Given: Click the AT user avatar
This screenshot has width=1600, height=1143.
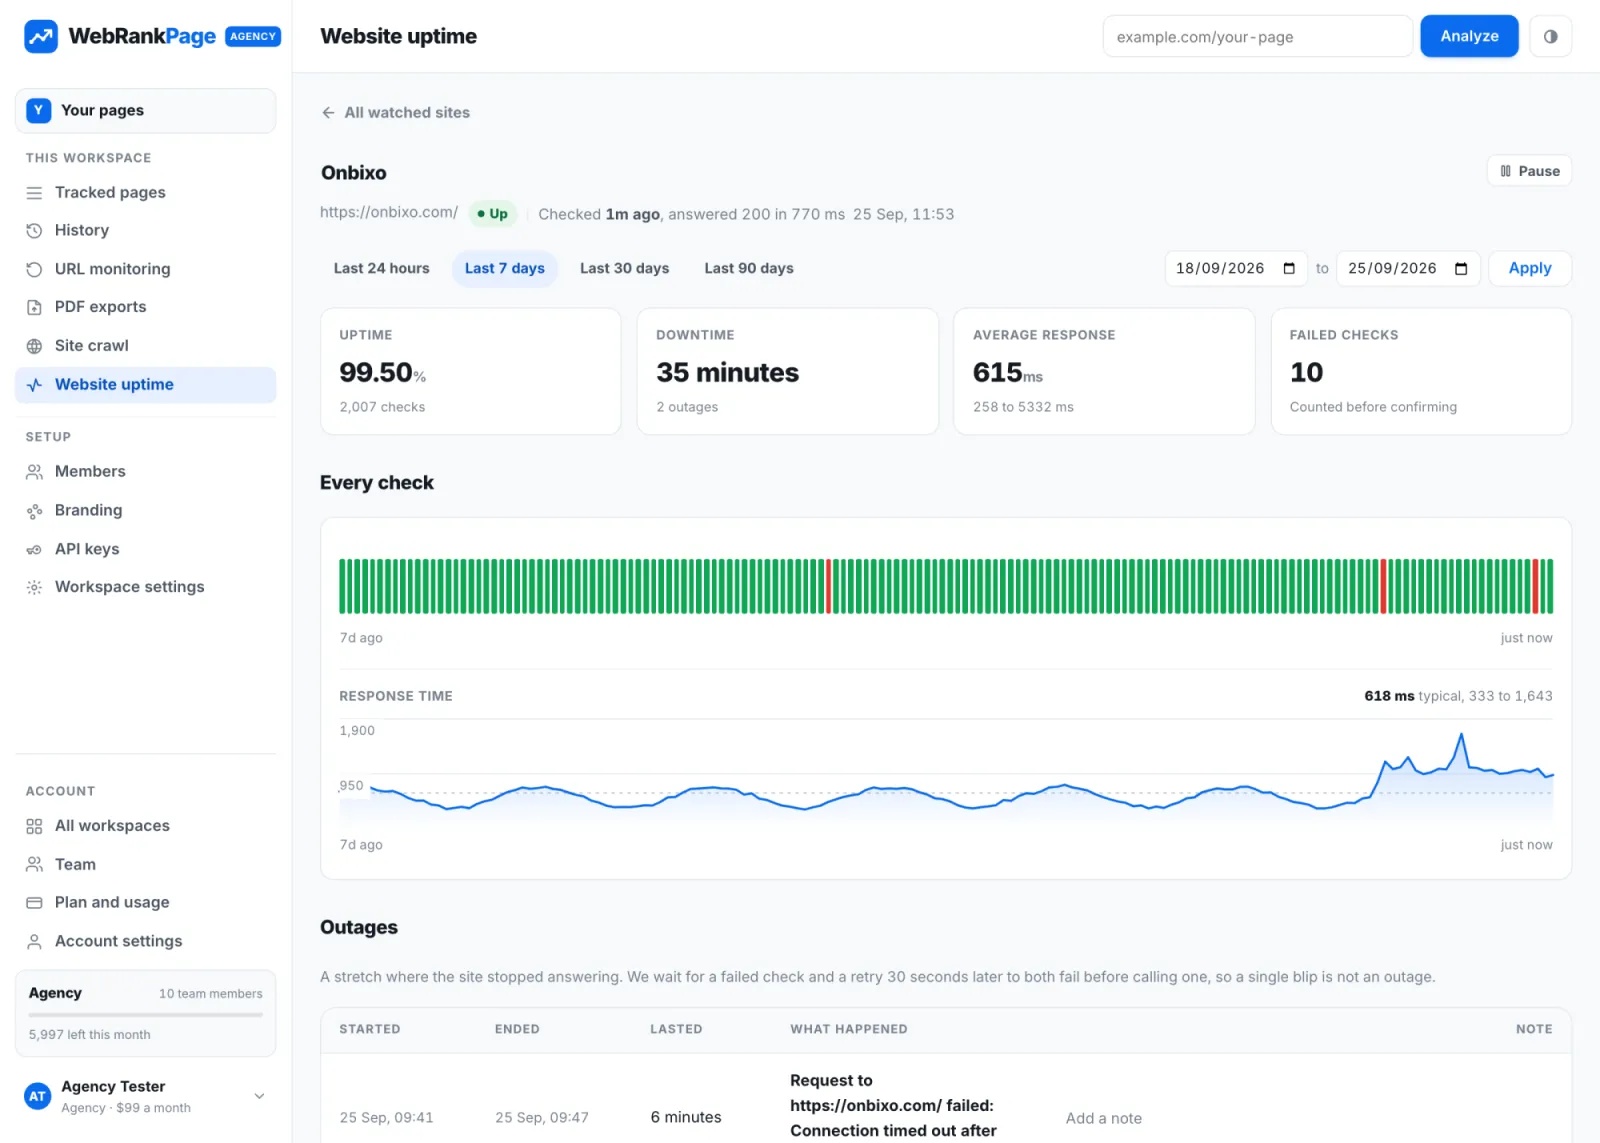Looking at the screenshot, I should click(37, 1096).
